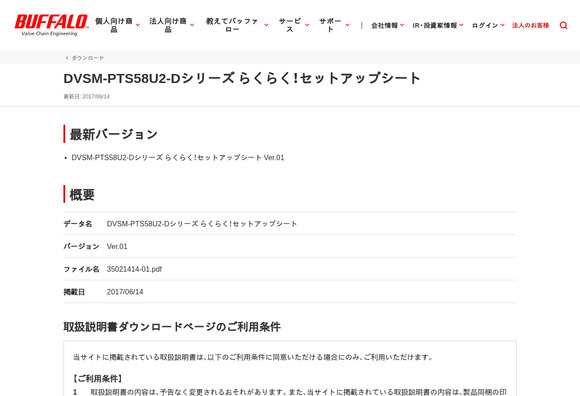Select バージョン row label
580x396 pixels.
coord(81,246)
